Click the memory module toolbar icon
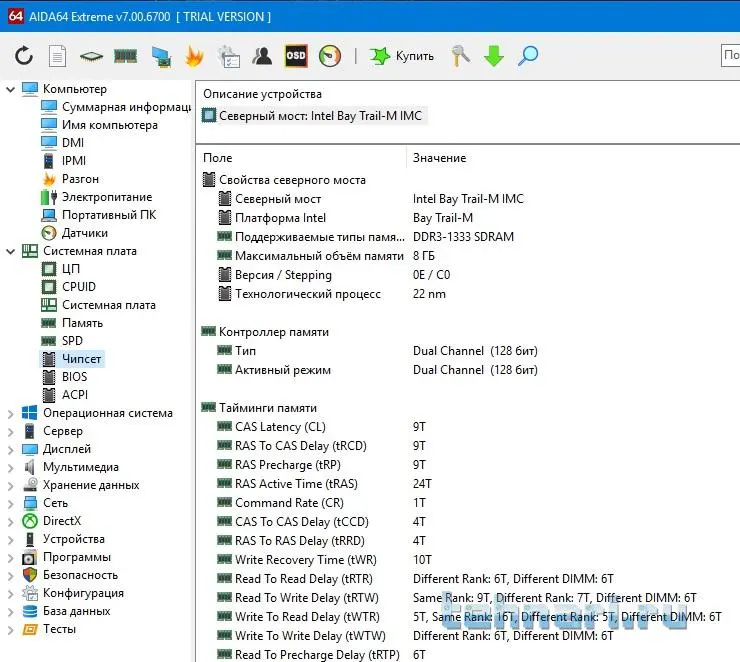The image size is (740, 662). click(x=126, y=56)
